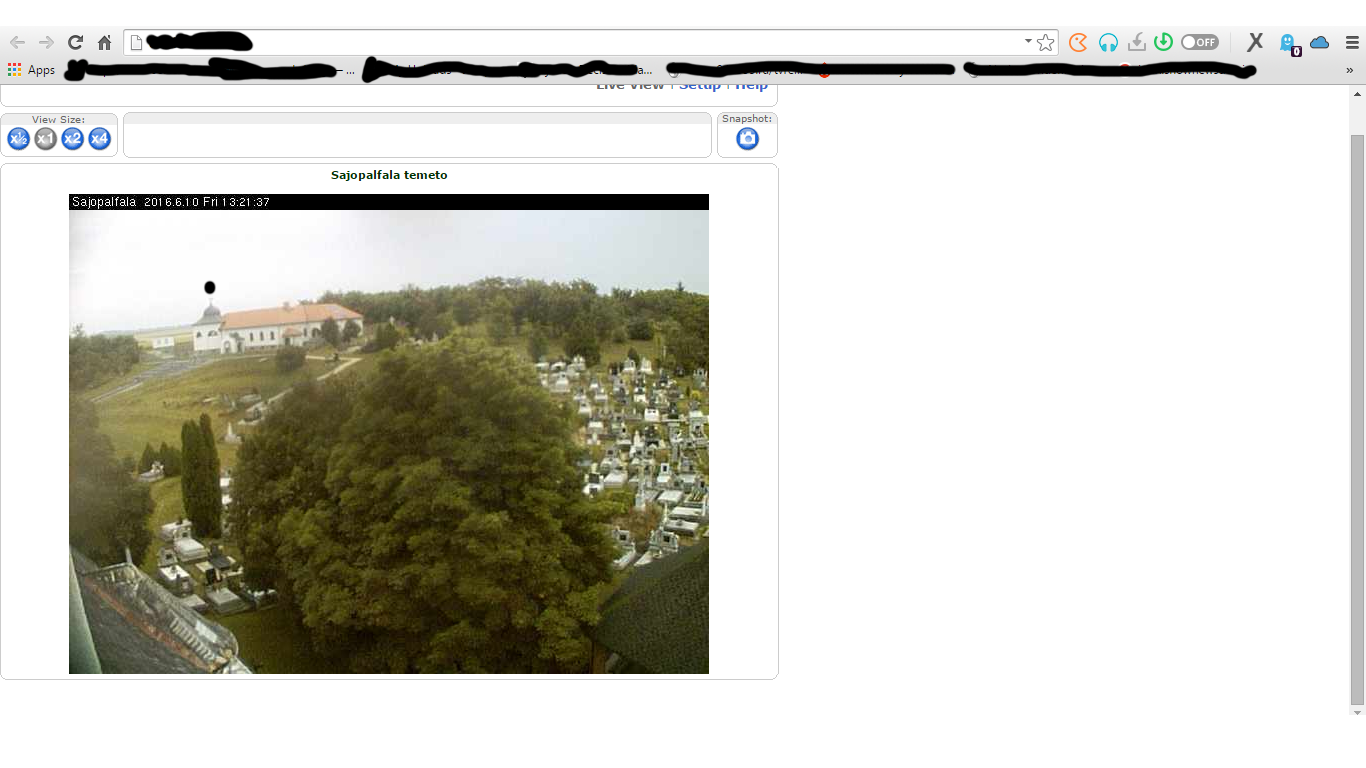Expand the bookmarks overflow chevron
Screen dimensions: 1366x768
click(1350, 70)
